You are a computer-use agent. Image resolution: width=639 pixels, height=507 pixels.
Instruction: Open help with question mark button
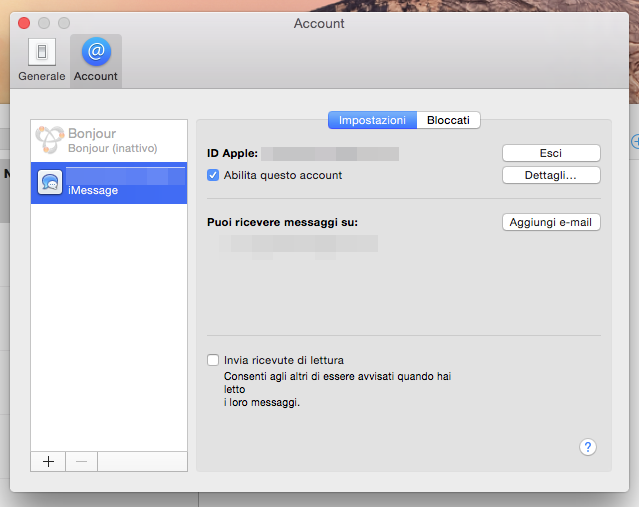pos(588,447)
